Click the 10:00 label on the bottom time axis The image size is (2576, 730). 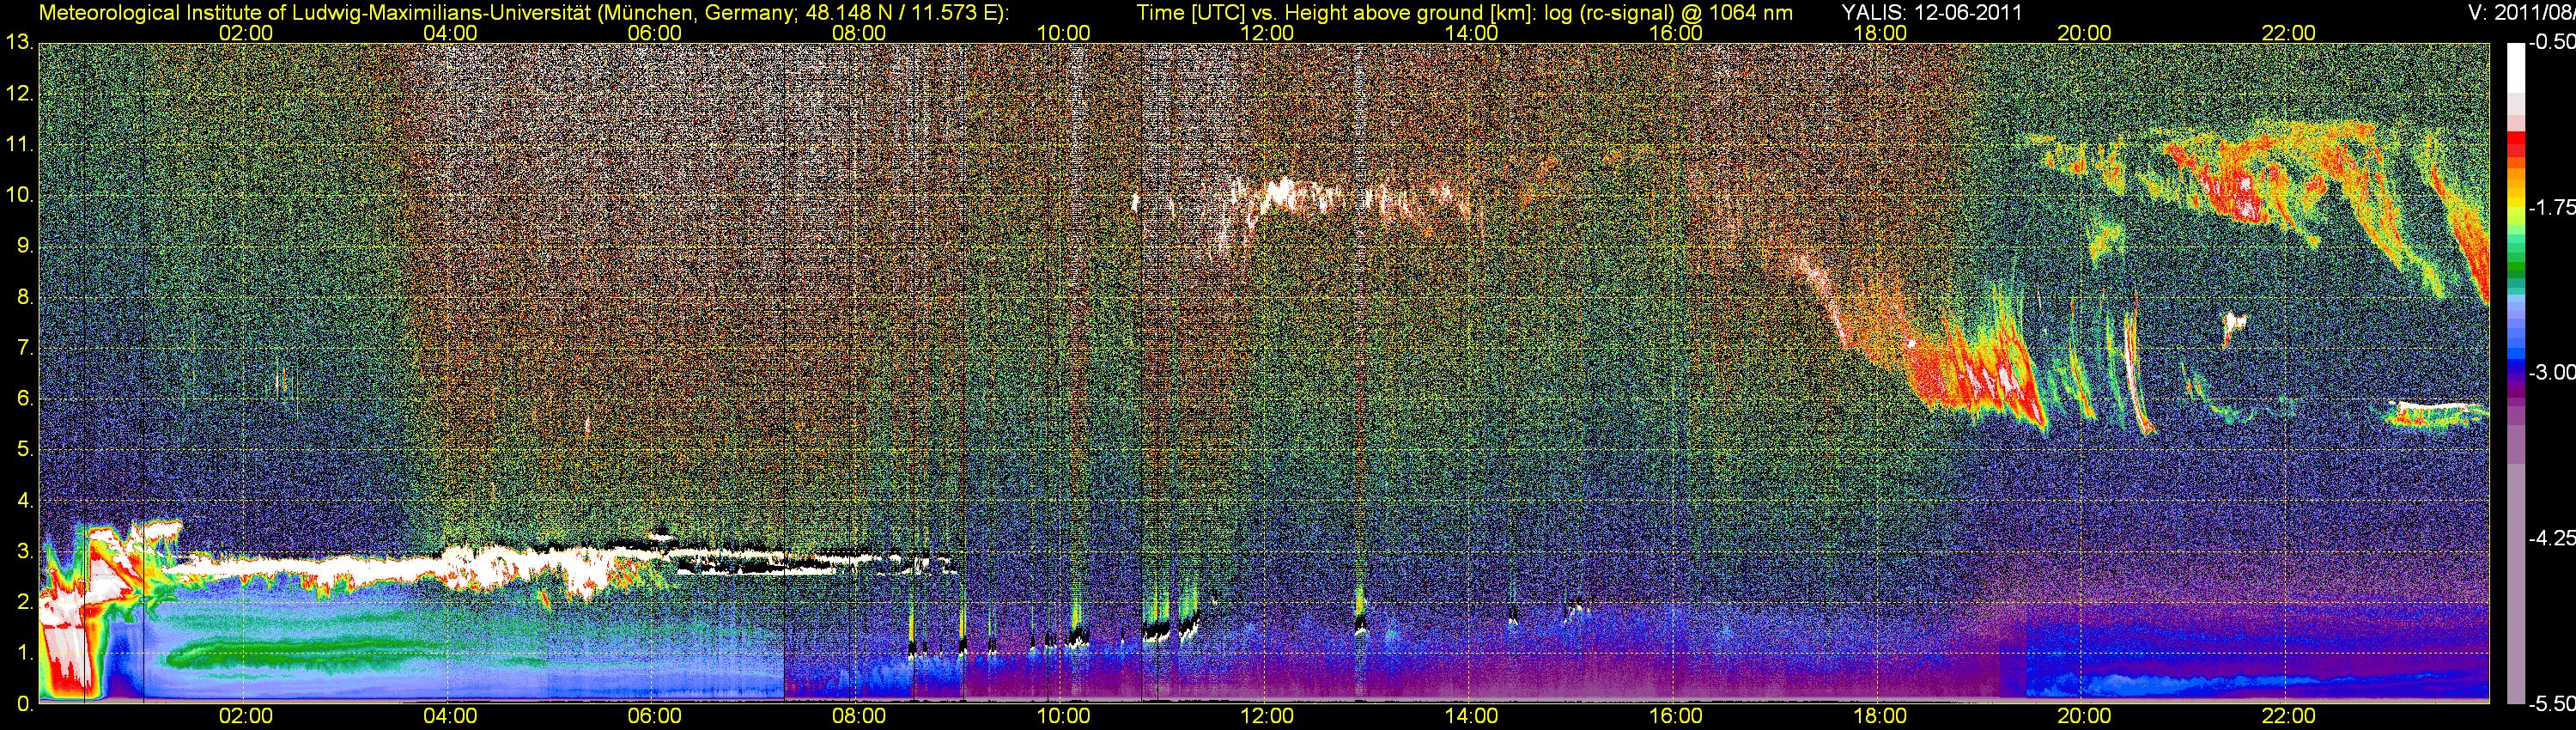pos(1063,716)
